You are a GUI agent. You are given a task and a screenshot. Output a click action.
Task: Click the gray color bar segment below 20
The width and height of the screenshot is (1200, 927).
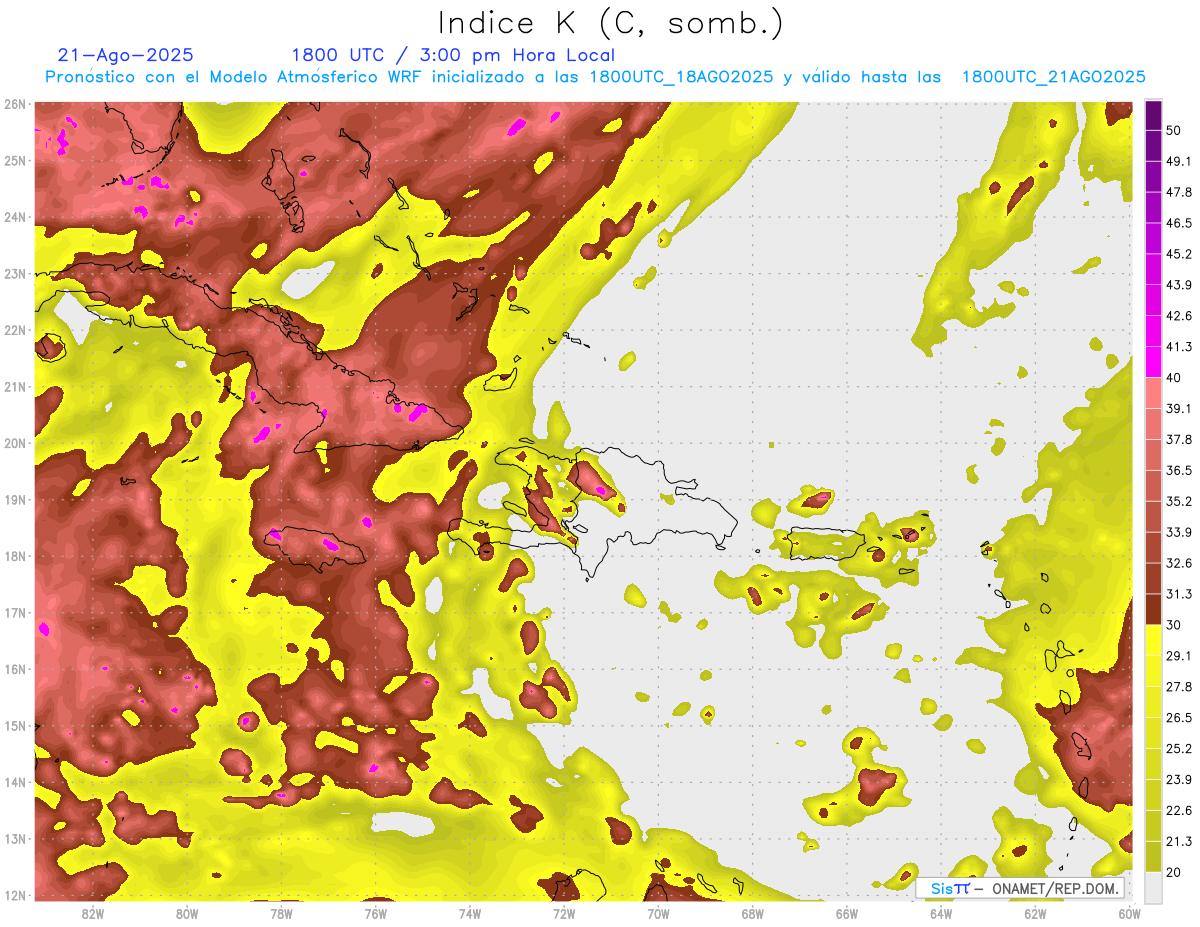pyautogui.click(x=1154, y=886)
